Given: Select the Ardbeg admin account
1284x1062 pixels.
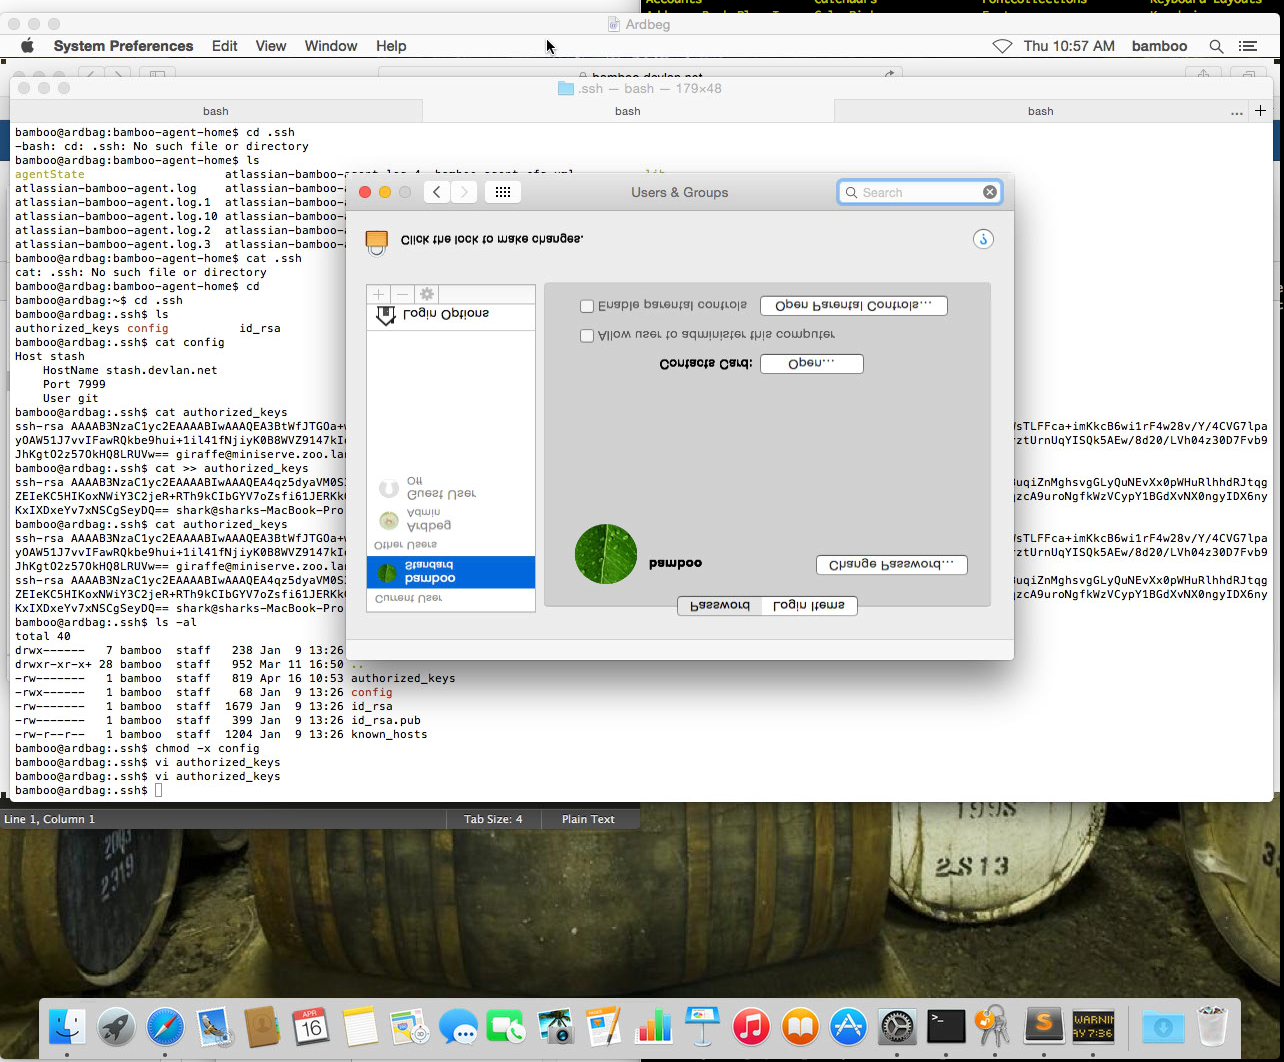Looking at the screenshot, I should click(x=451, y=519).
